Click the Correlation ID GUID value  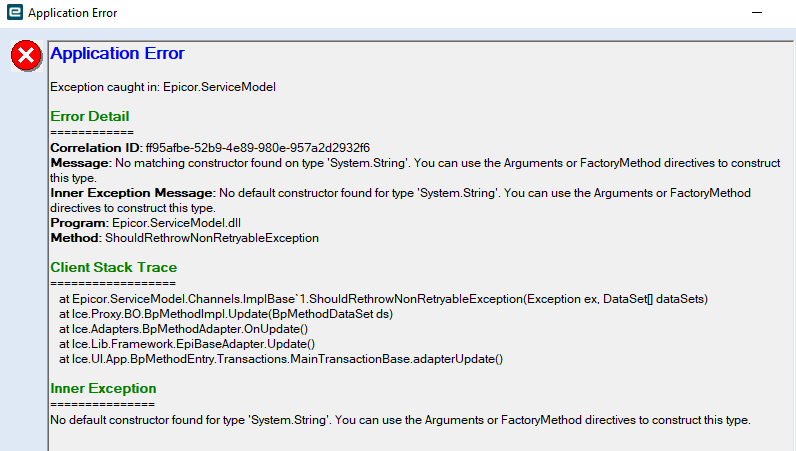coord(258,148)
